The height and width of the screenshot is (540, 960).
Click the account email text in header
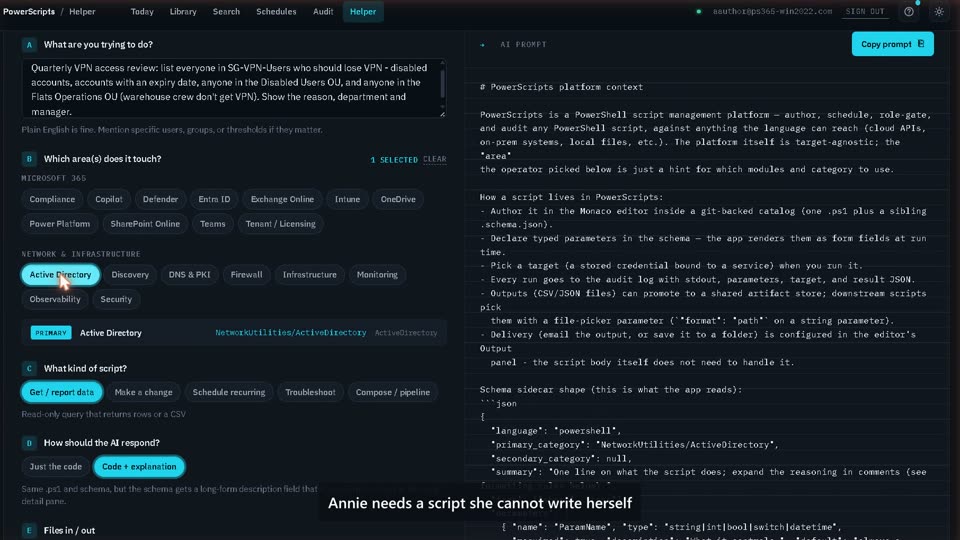[x=772, y=12]
